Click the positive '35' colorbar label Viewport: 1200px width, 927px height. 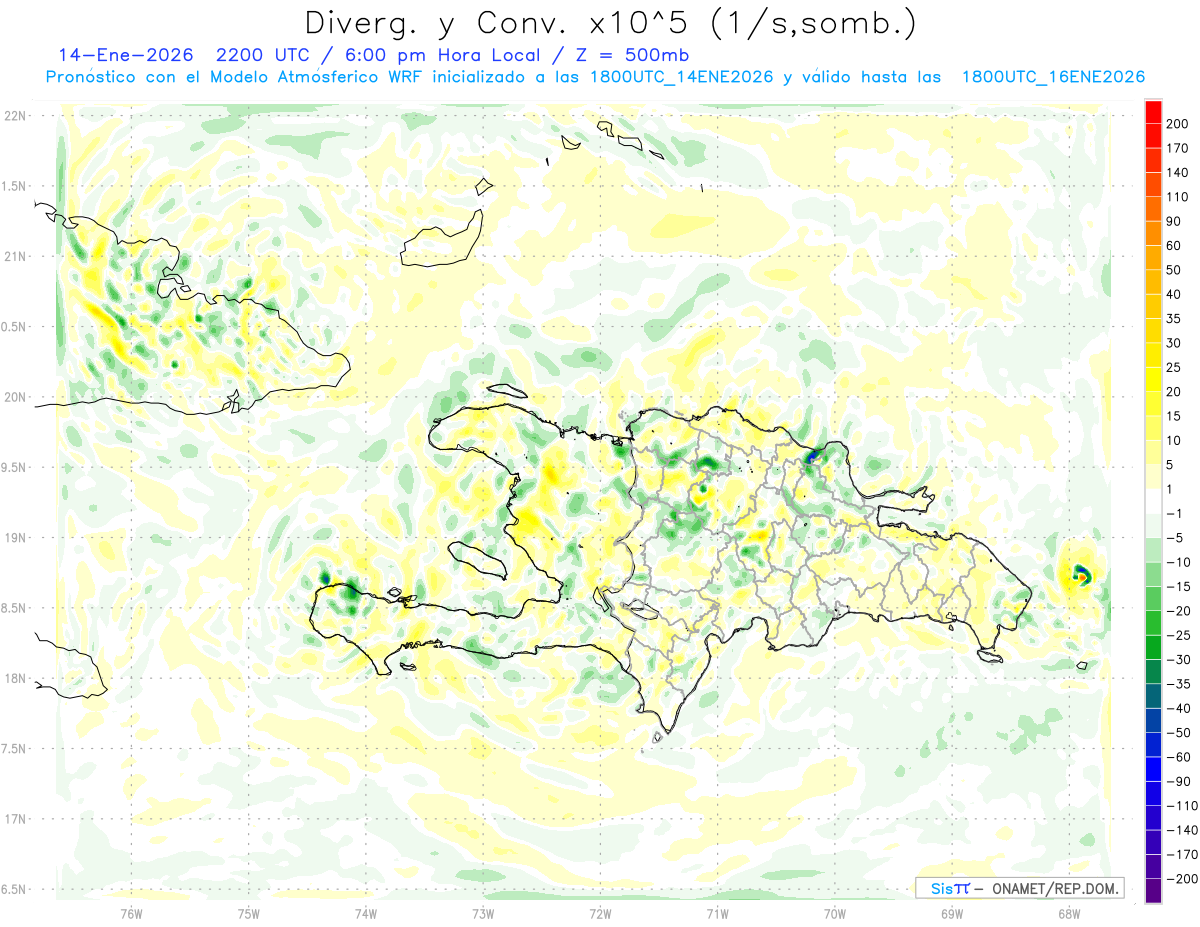click(x=1175, y=319)
